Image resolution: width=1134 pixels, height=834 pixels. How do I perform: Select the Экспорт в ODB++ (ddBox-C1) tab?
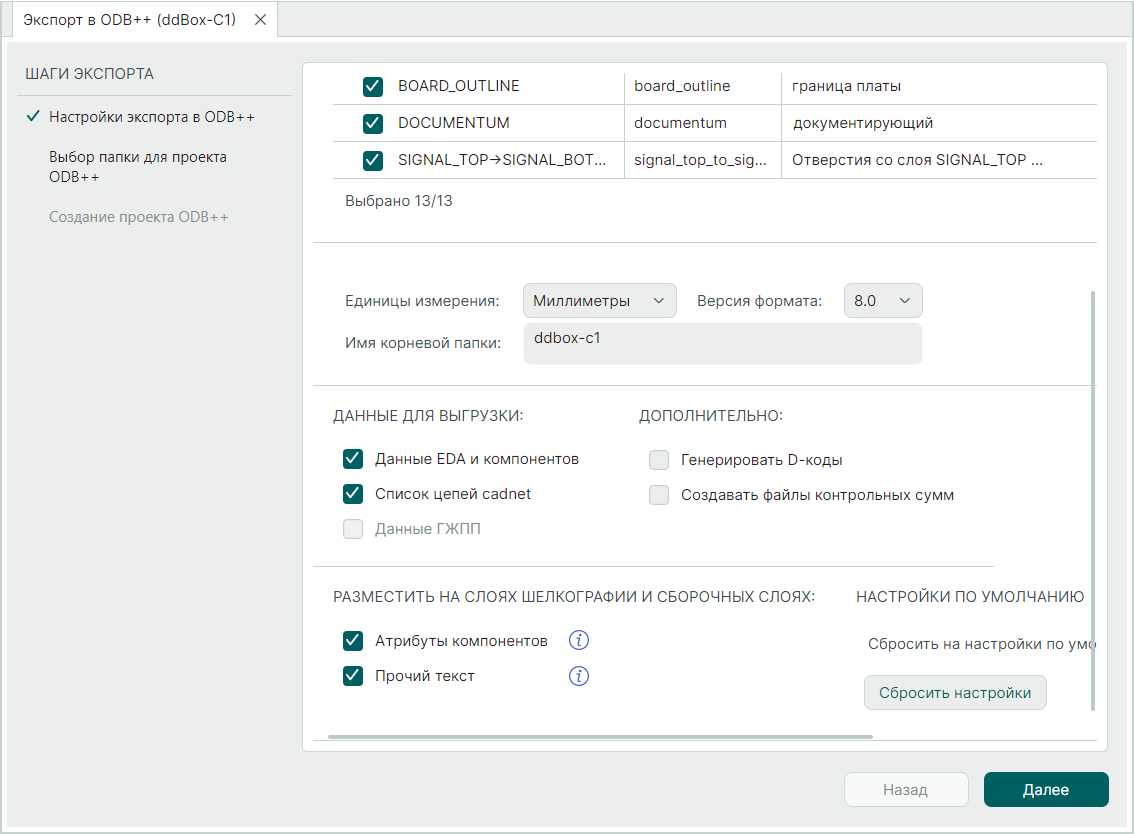pos(129,20)
